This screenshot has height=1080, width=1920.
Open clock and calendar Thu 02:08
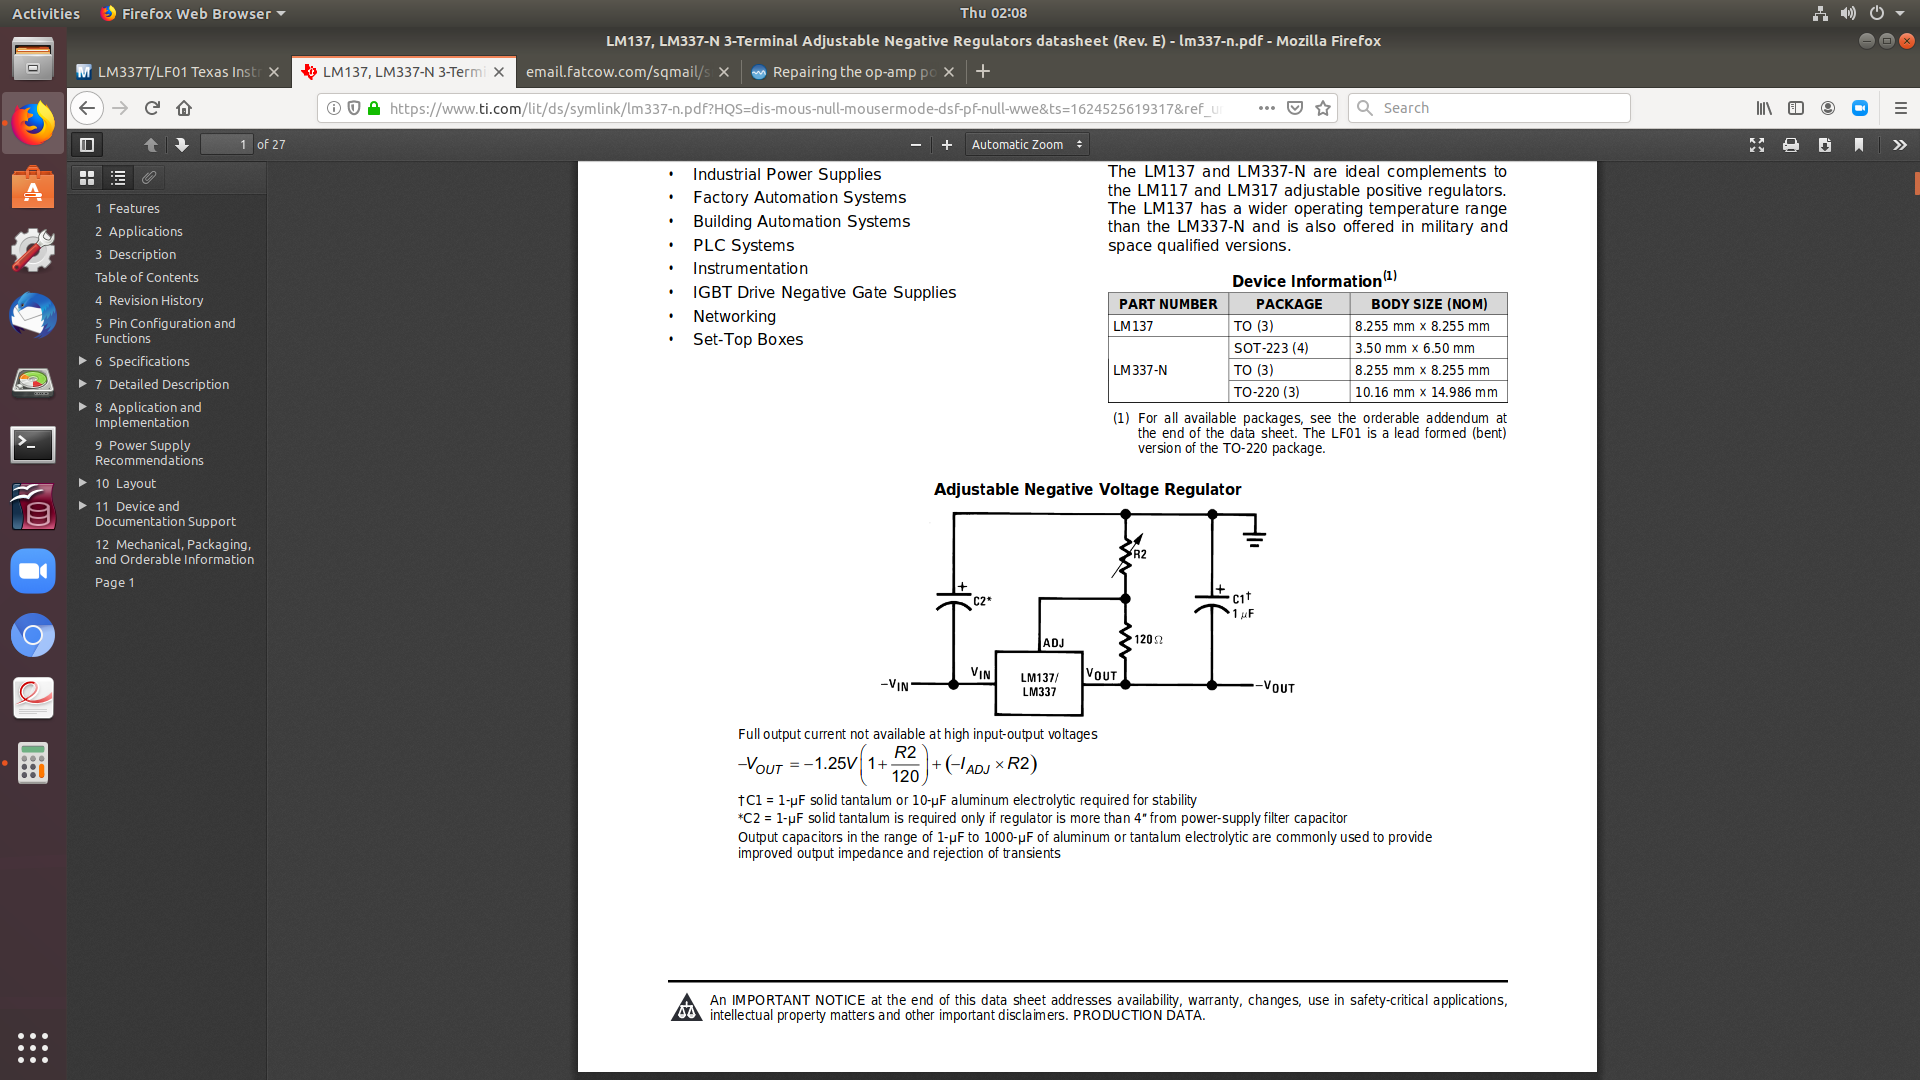[x=993, y=13]
